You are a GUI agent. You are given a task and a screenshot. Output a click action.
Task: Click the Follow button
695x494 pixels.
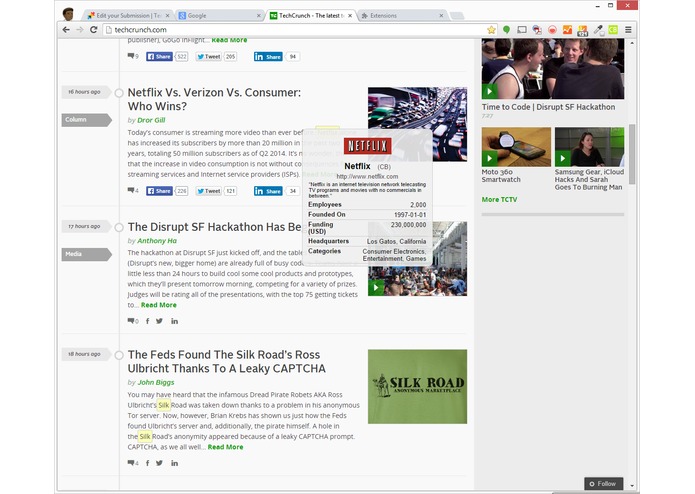pyautogui.click(x=603, y=484)
